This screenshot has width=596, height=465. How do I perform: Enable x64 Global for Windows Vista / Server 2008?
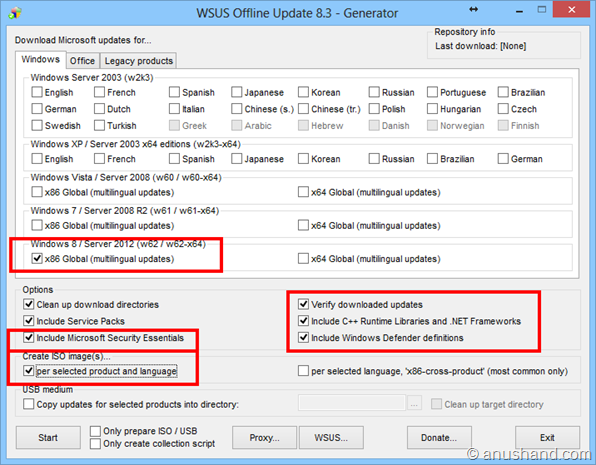[303, 192]
